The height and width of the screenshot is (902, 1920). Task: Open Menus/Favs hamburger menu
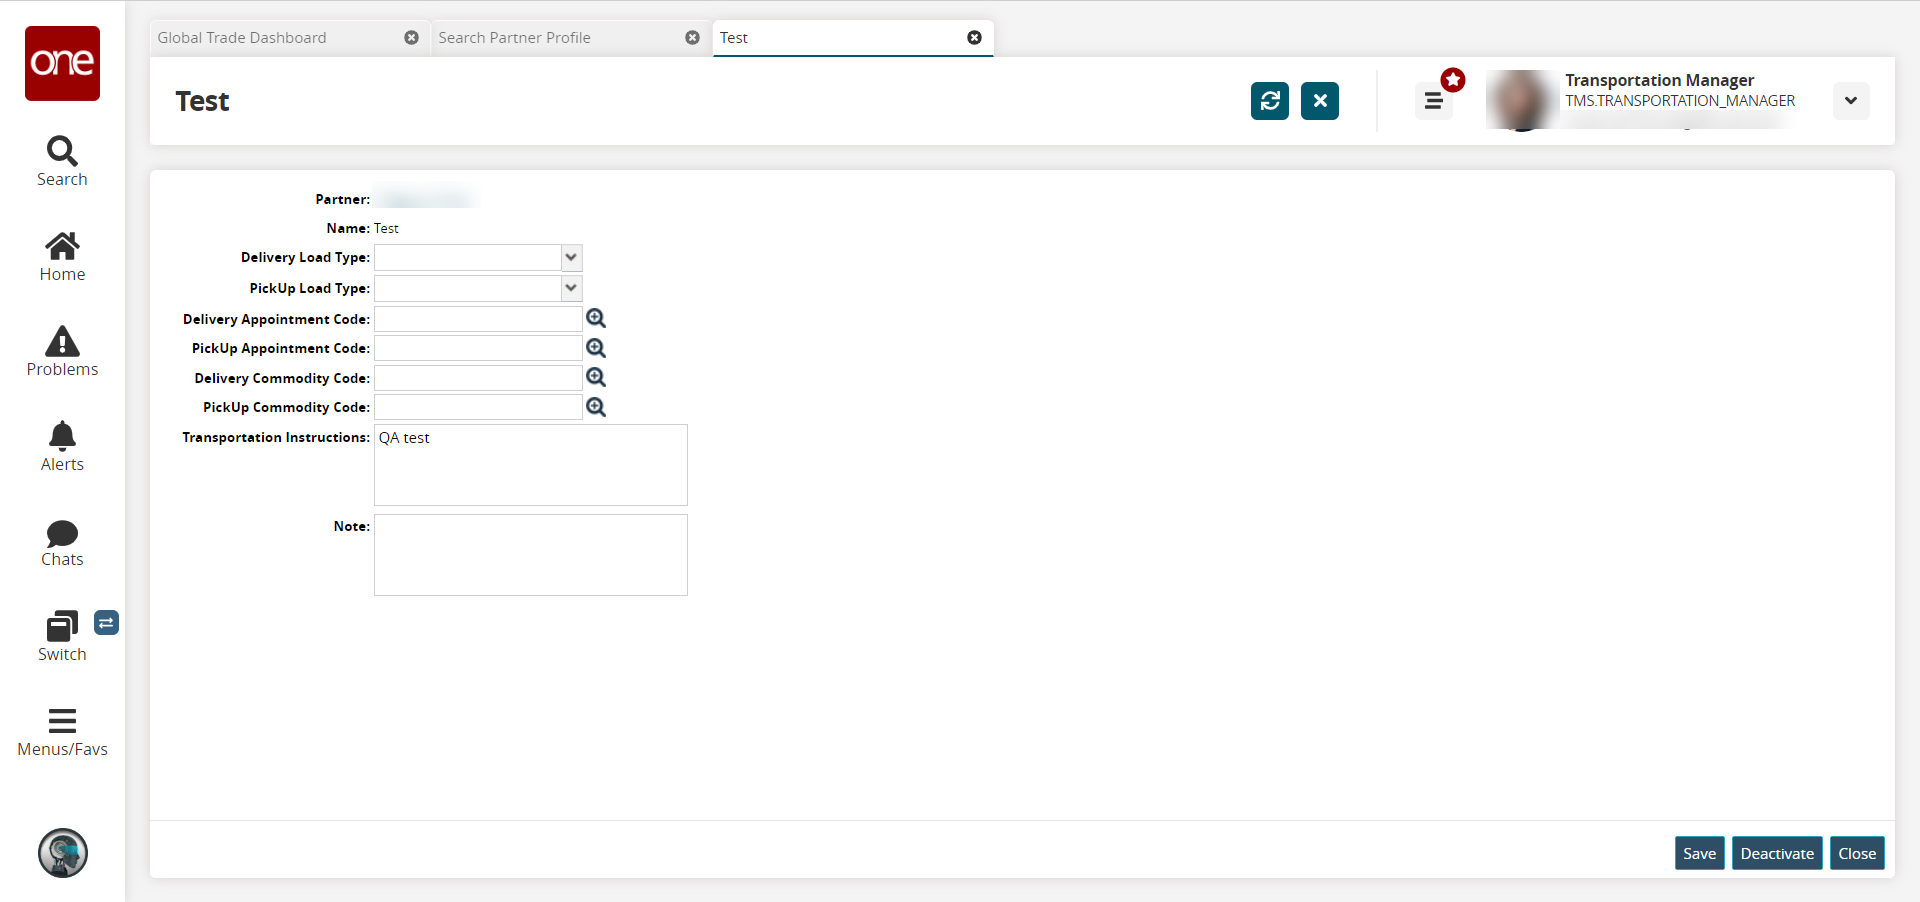(x=62, y=733)
